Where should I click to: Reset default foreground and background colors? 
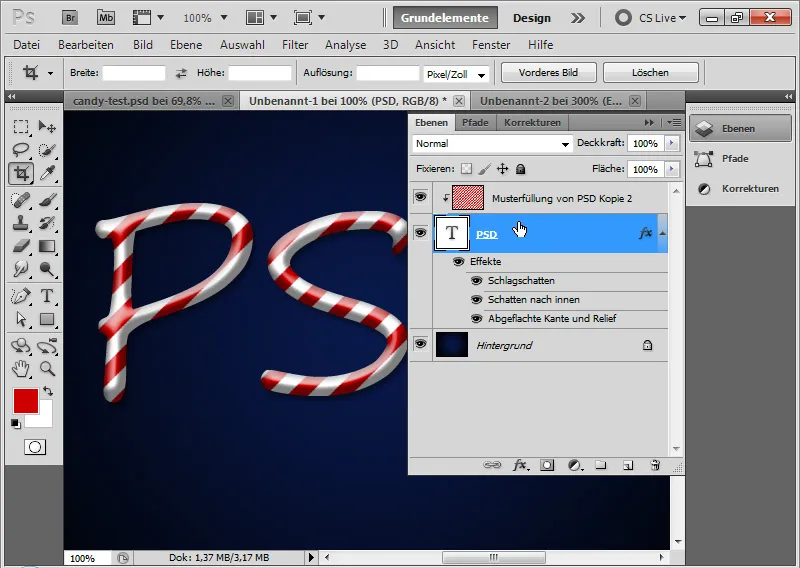16,424
